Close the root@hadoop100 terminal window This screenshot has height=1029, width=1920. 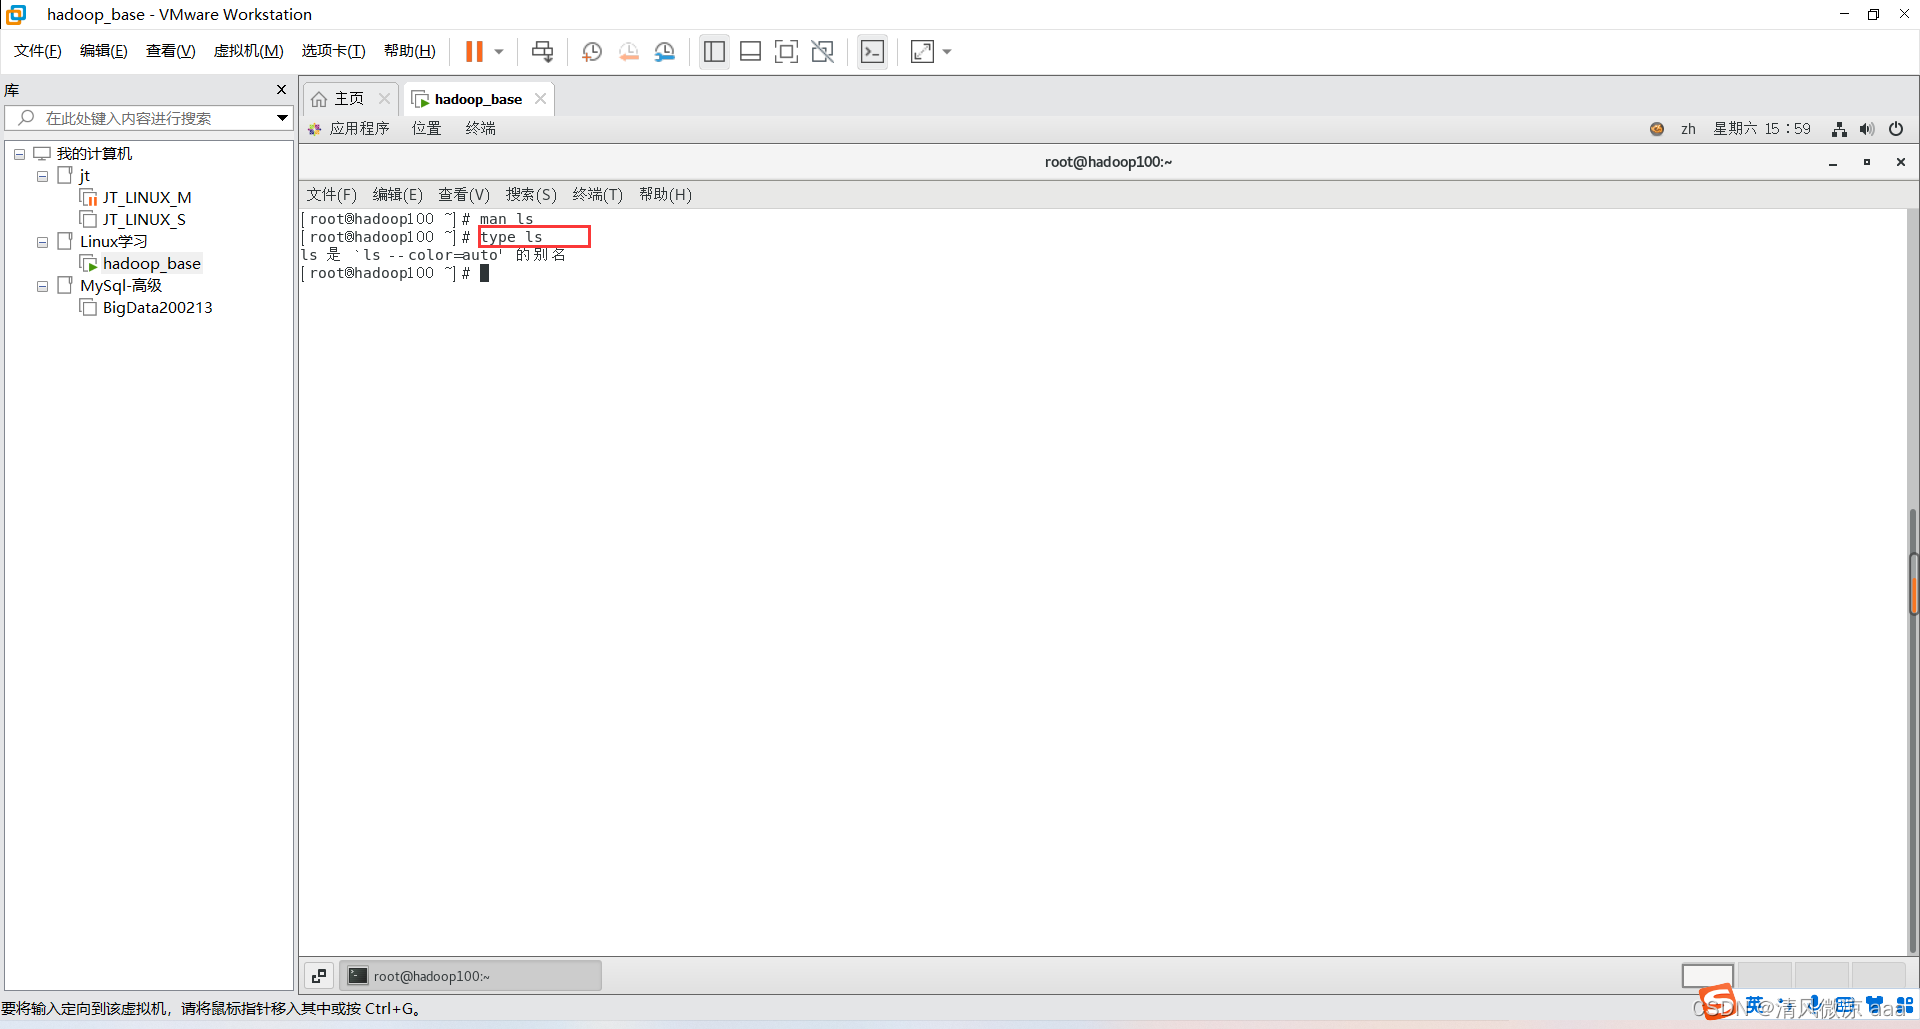(1901, 162)
